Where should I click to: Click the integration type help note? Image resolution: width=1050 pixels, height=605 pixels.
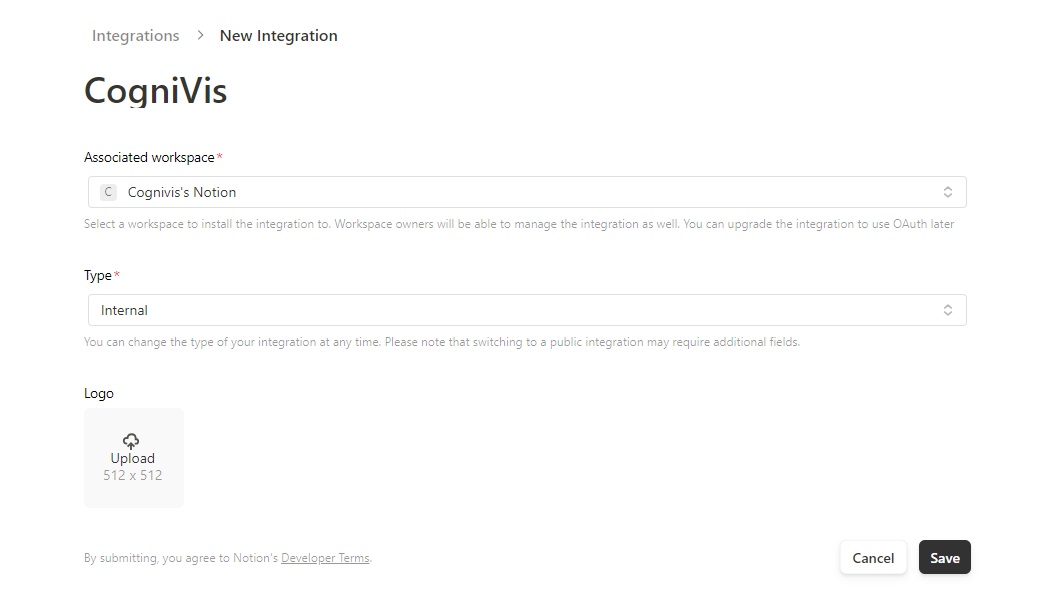441,342
